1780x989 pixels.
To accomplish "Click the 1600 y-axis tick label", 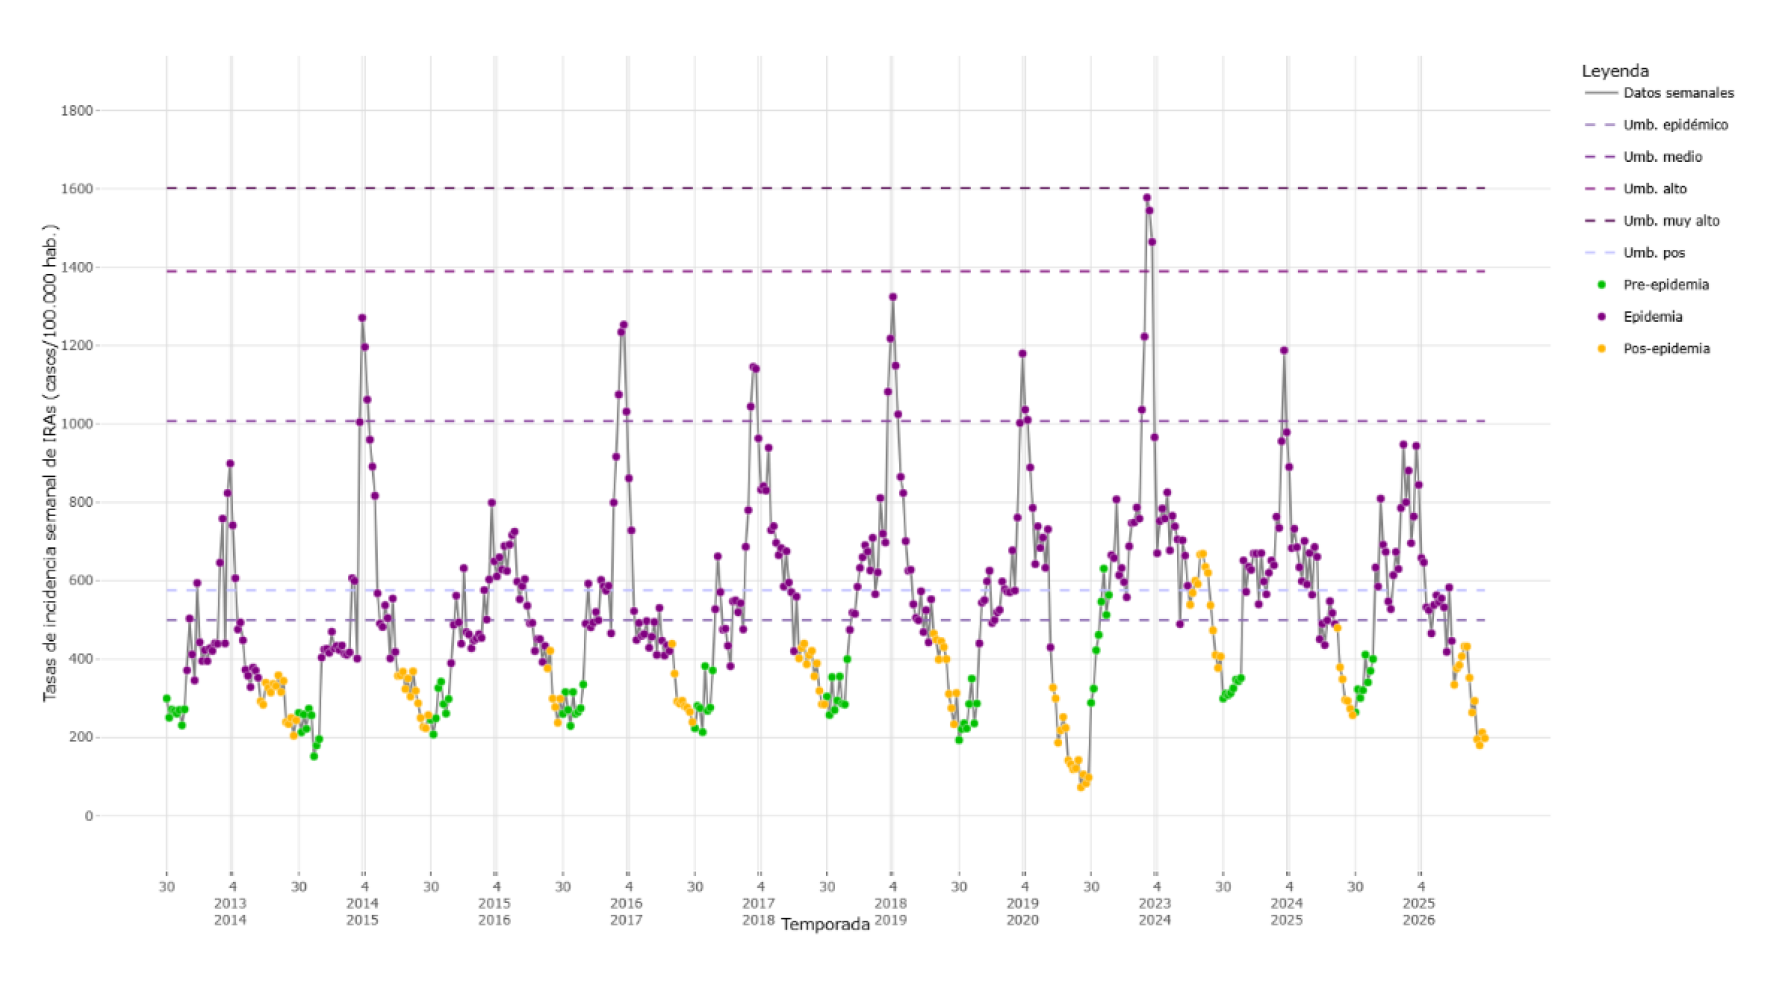I will (x=77, y=189).
